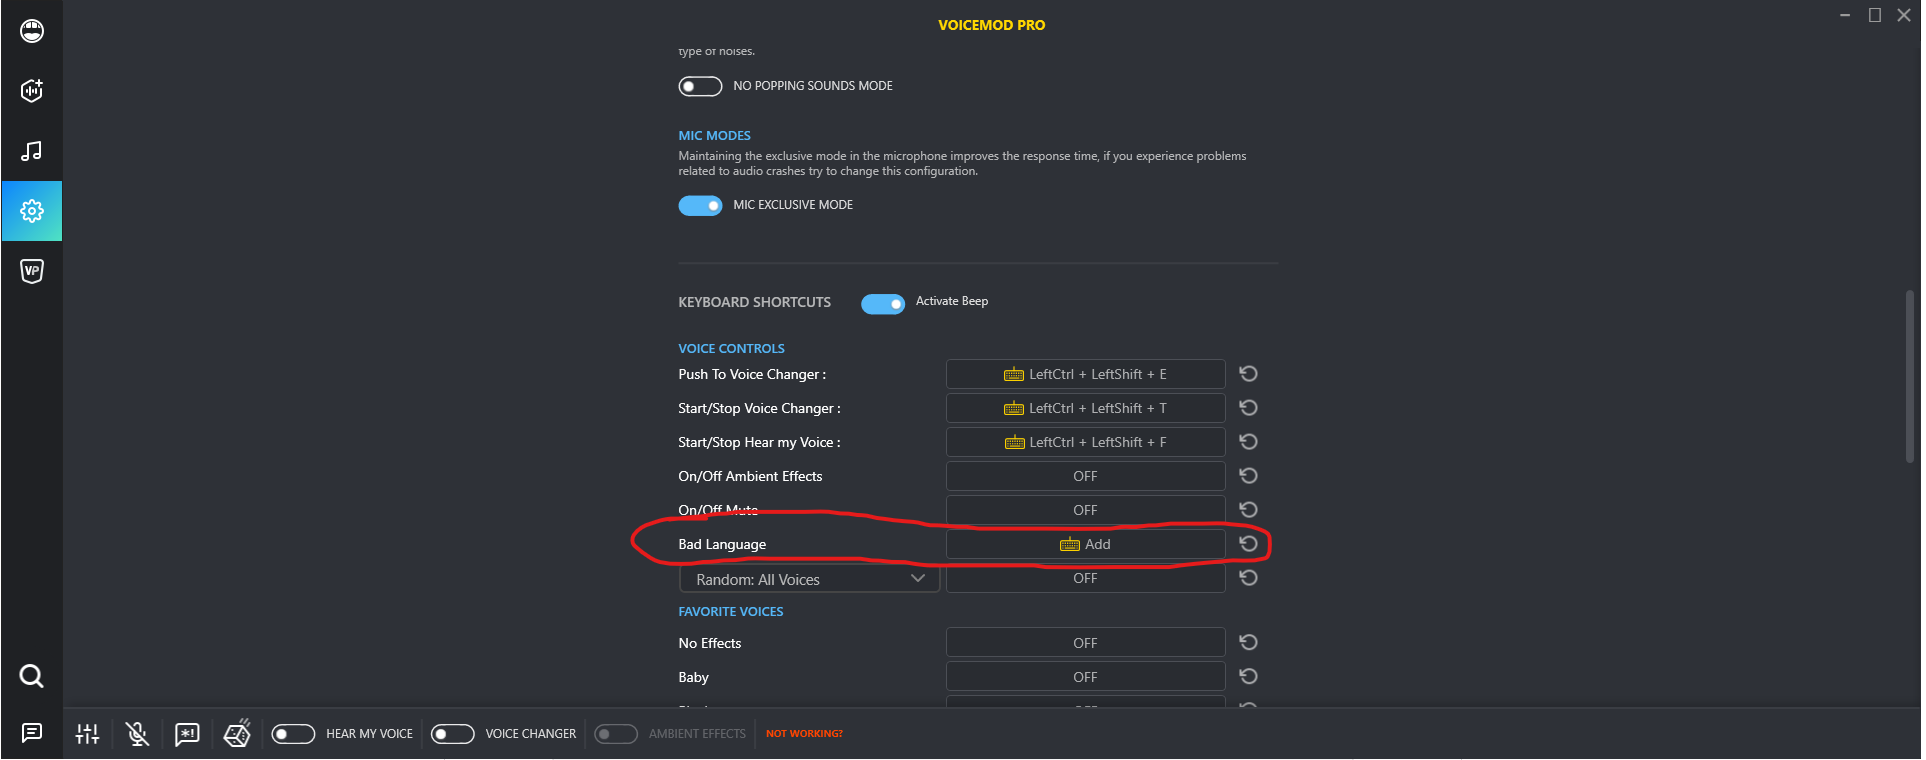Click Add for Bad Language shortcut
The width and height of the screenshot is (1926, 760).
point(1086,544)
